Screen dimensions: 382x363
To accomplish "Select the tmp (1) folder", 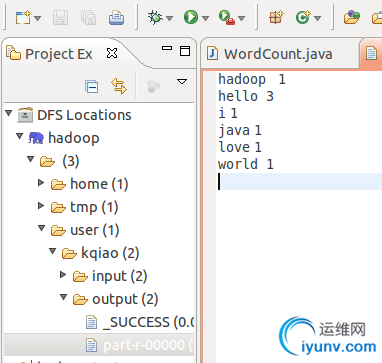I will [85, 207].
